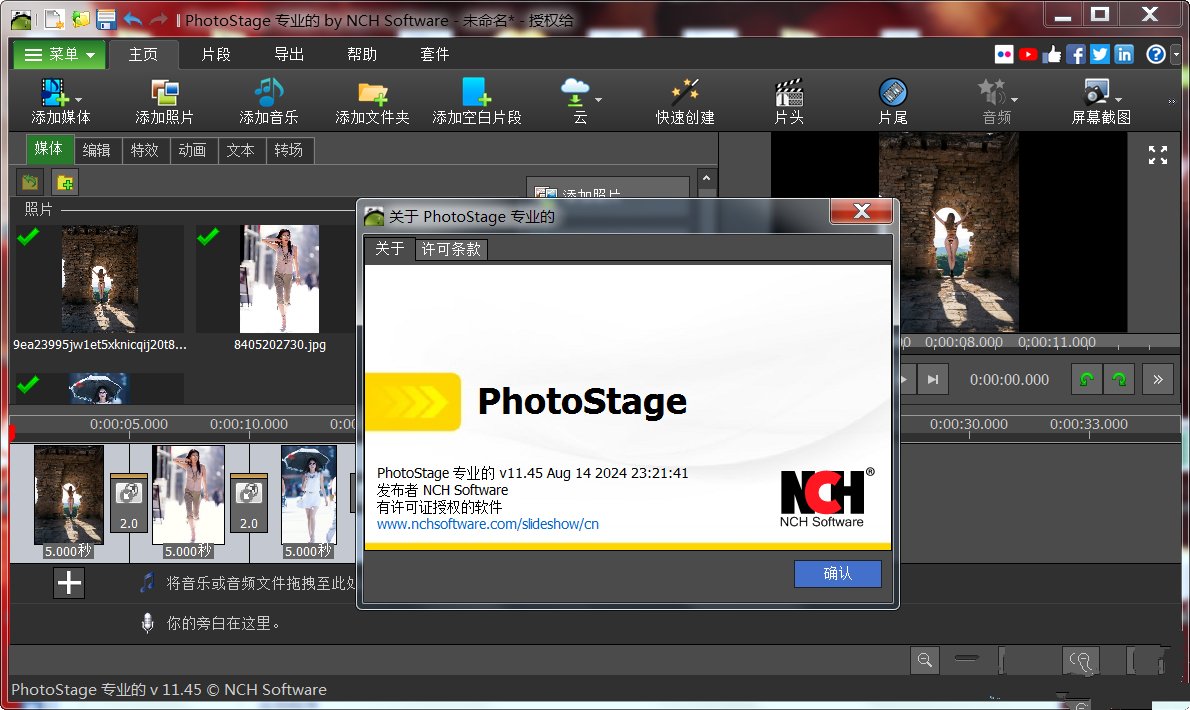Close the About PhotoStage dialog

[861, 211]
